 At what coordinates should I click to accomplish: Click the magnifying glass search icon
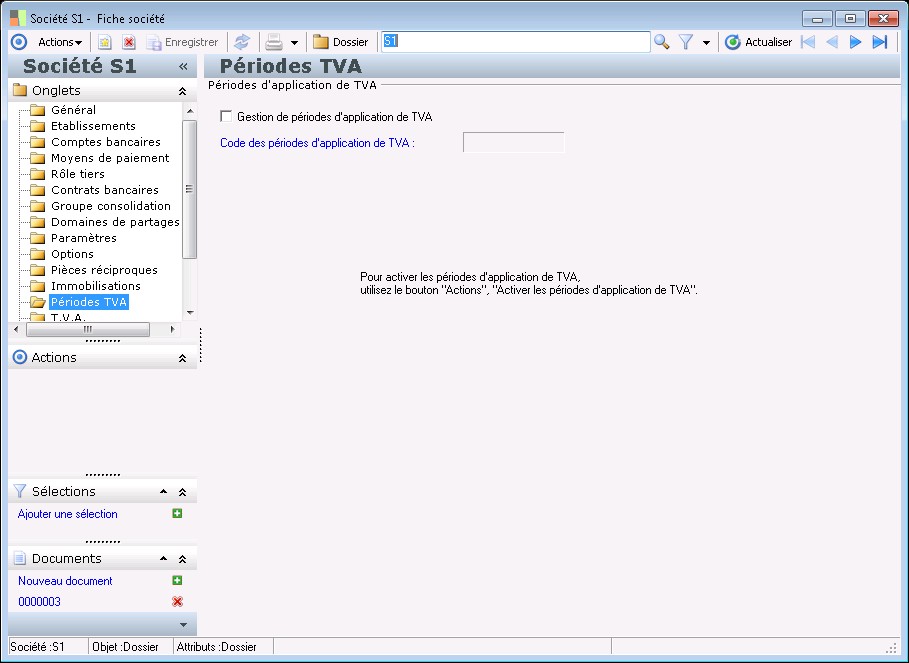(x=661, y=42)
